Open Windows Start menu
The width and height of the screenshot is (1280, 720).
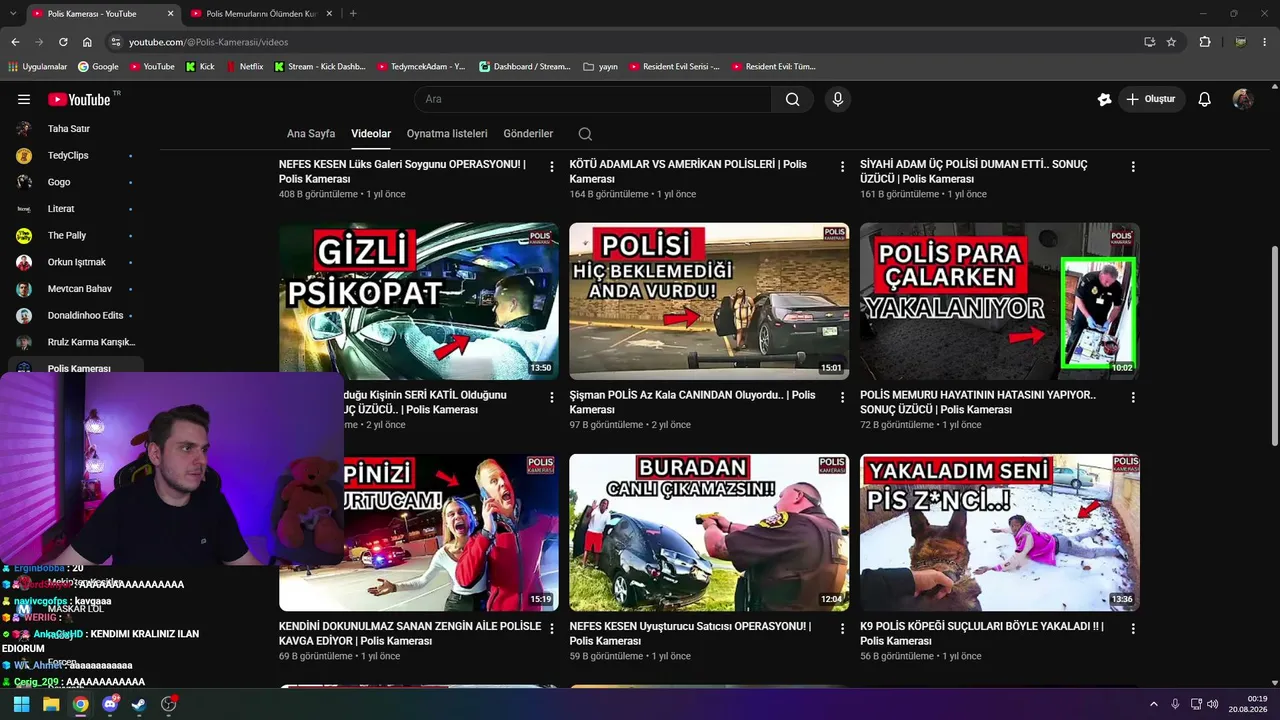(21, 704)
